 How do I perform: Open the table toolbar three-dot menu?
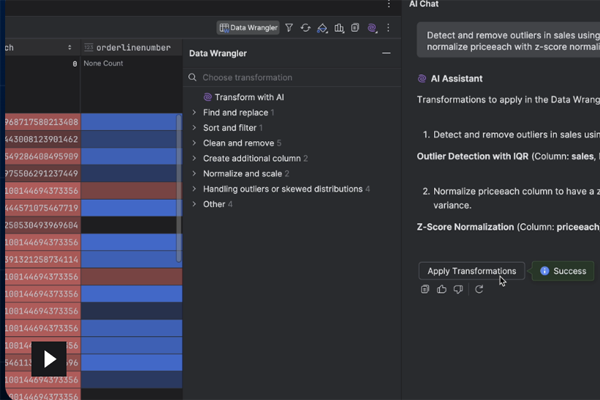[388, 28]
